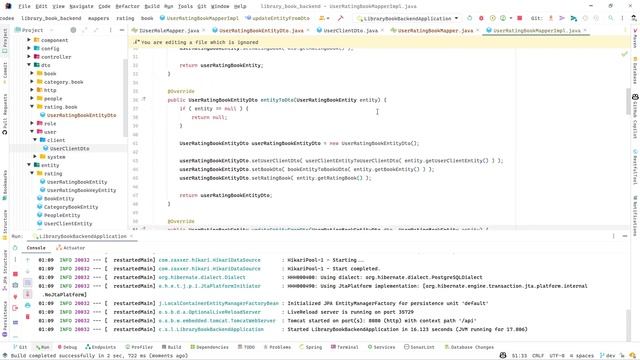Hide the Project panel with the minus icon
The height and width of the screenshot is (360, 640).
122,30
